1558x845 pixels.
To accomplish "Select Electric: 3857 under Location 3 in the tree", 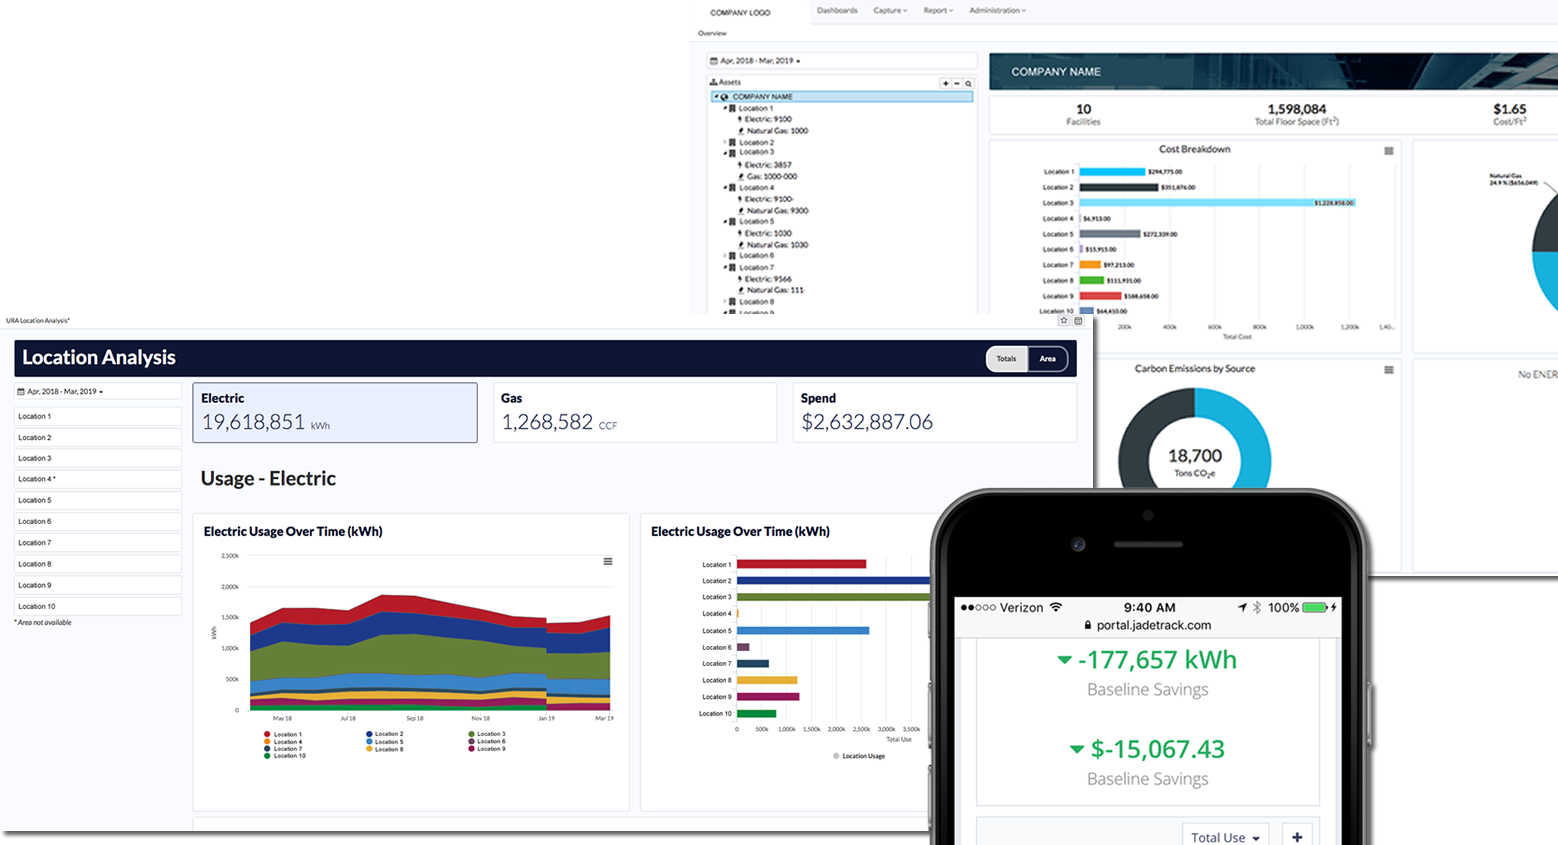I will point(768,165).
